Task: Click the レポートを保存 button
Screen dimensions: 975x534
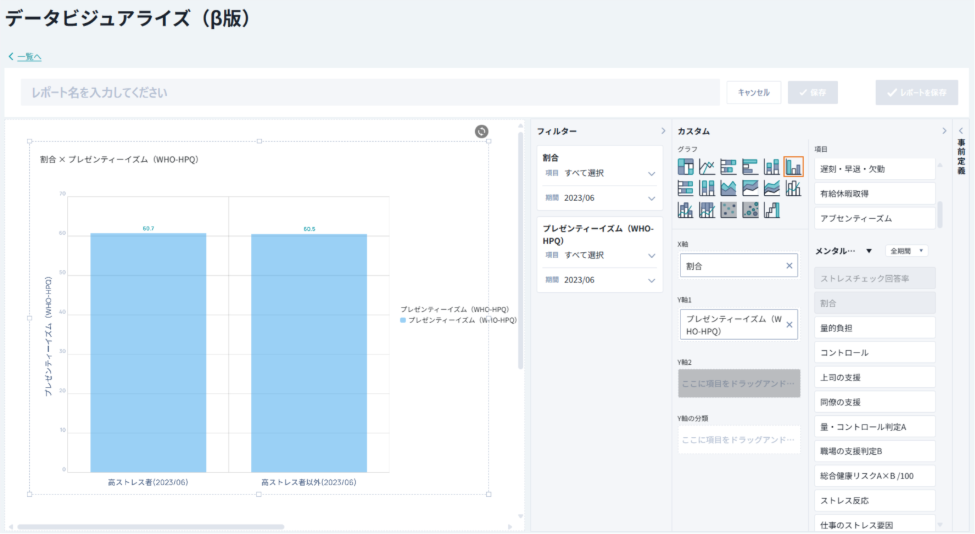Action: [x=917, y=93]
